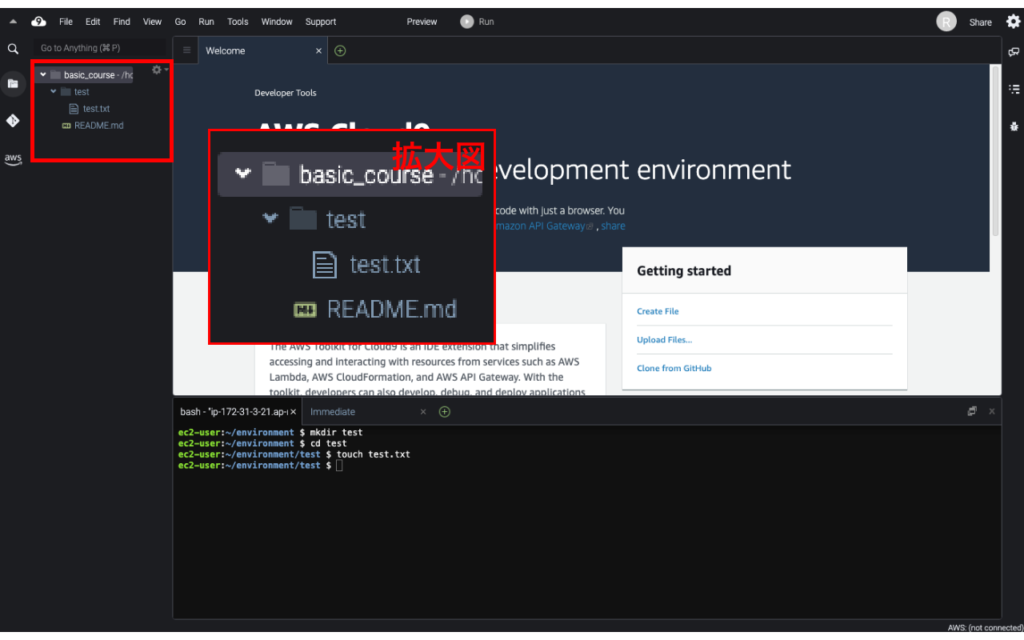The width and height of the screenshot is (1024, 640).
Task: Open the Run menu
Action: pos(206,22)
